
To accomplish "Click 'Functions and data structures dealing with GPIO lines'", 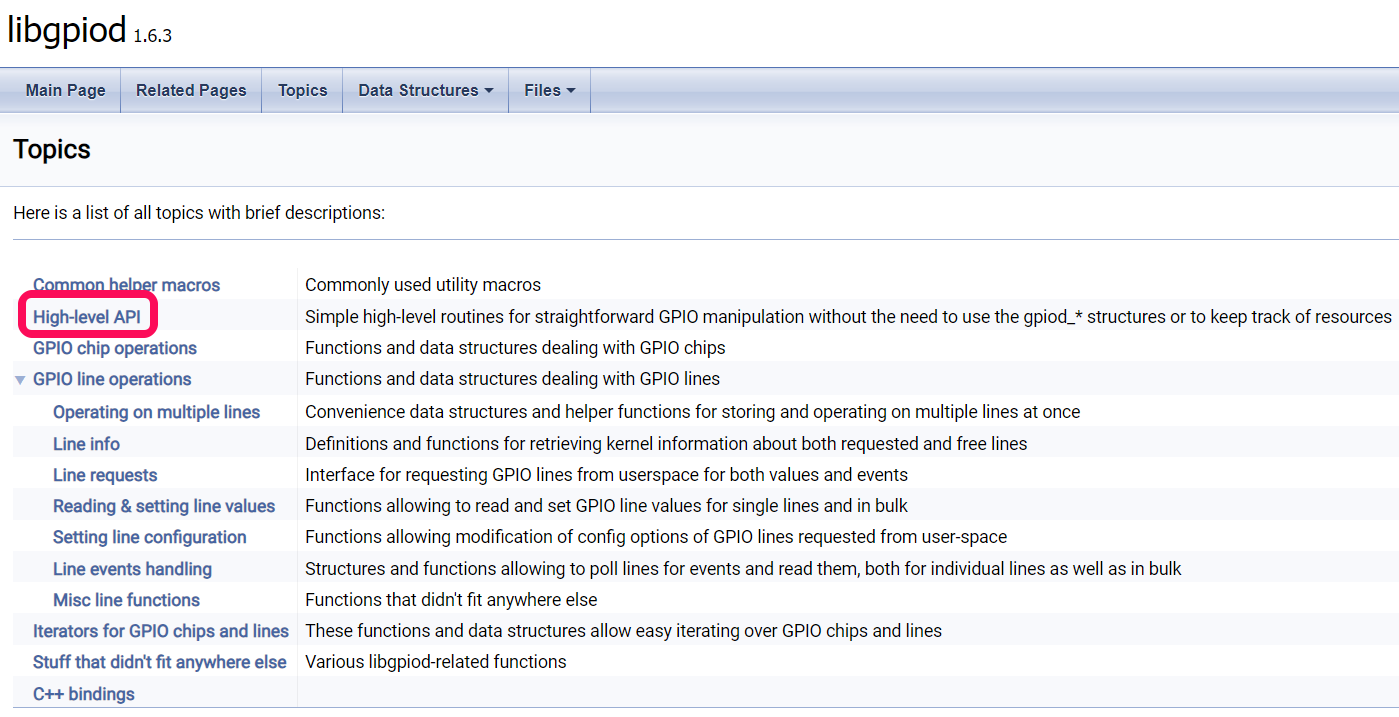I will click(512, 379).
